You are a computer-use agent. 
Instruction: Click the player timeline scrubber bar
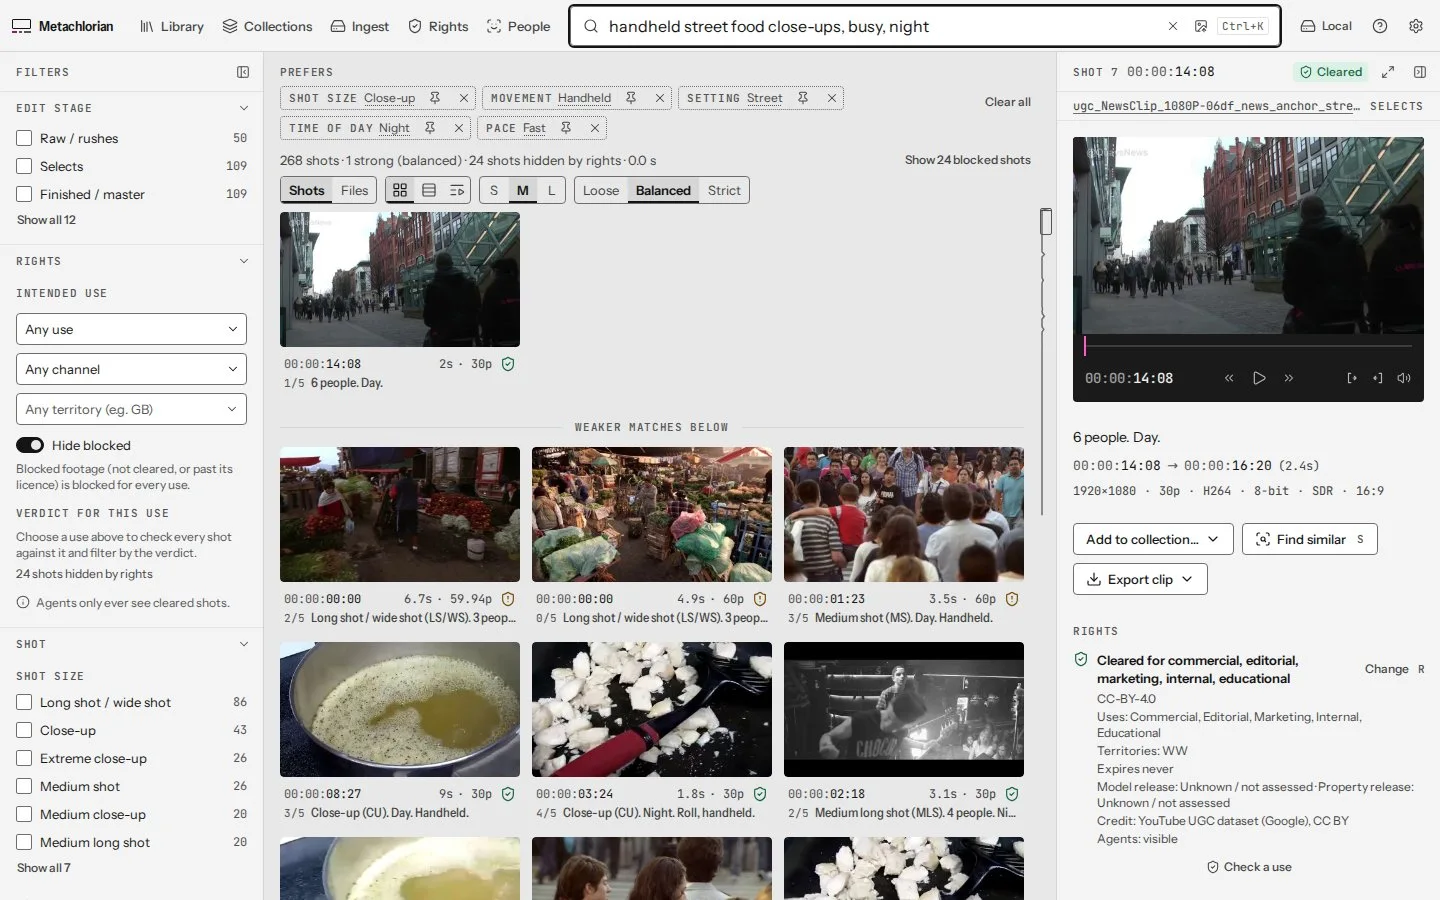click(1248, 345)
